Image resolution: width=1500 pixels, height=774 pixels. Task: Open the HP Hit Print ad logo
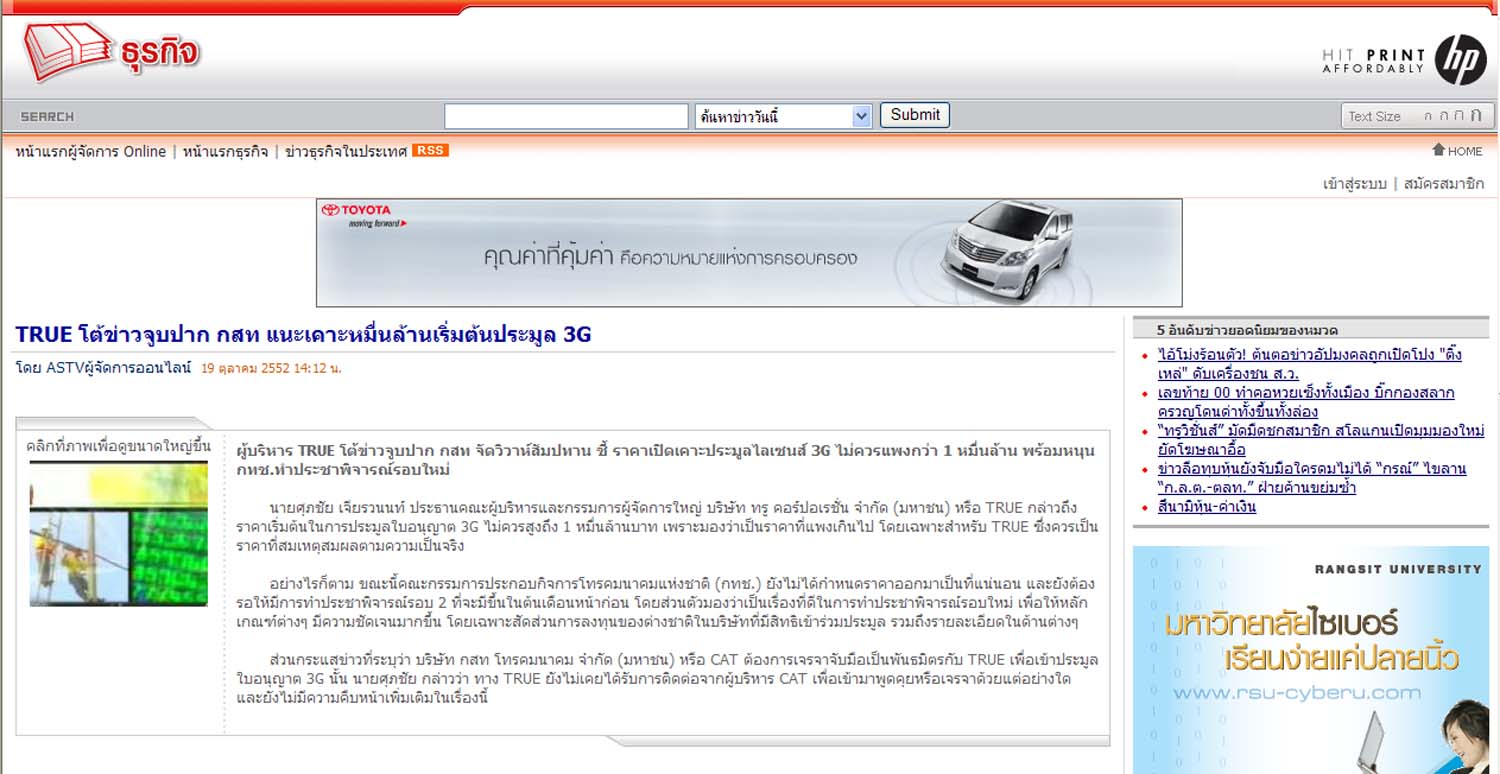[x=1404, y=60]
